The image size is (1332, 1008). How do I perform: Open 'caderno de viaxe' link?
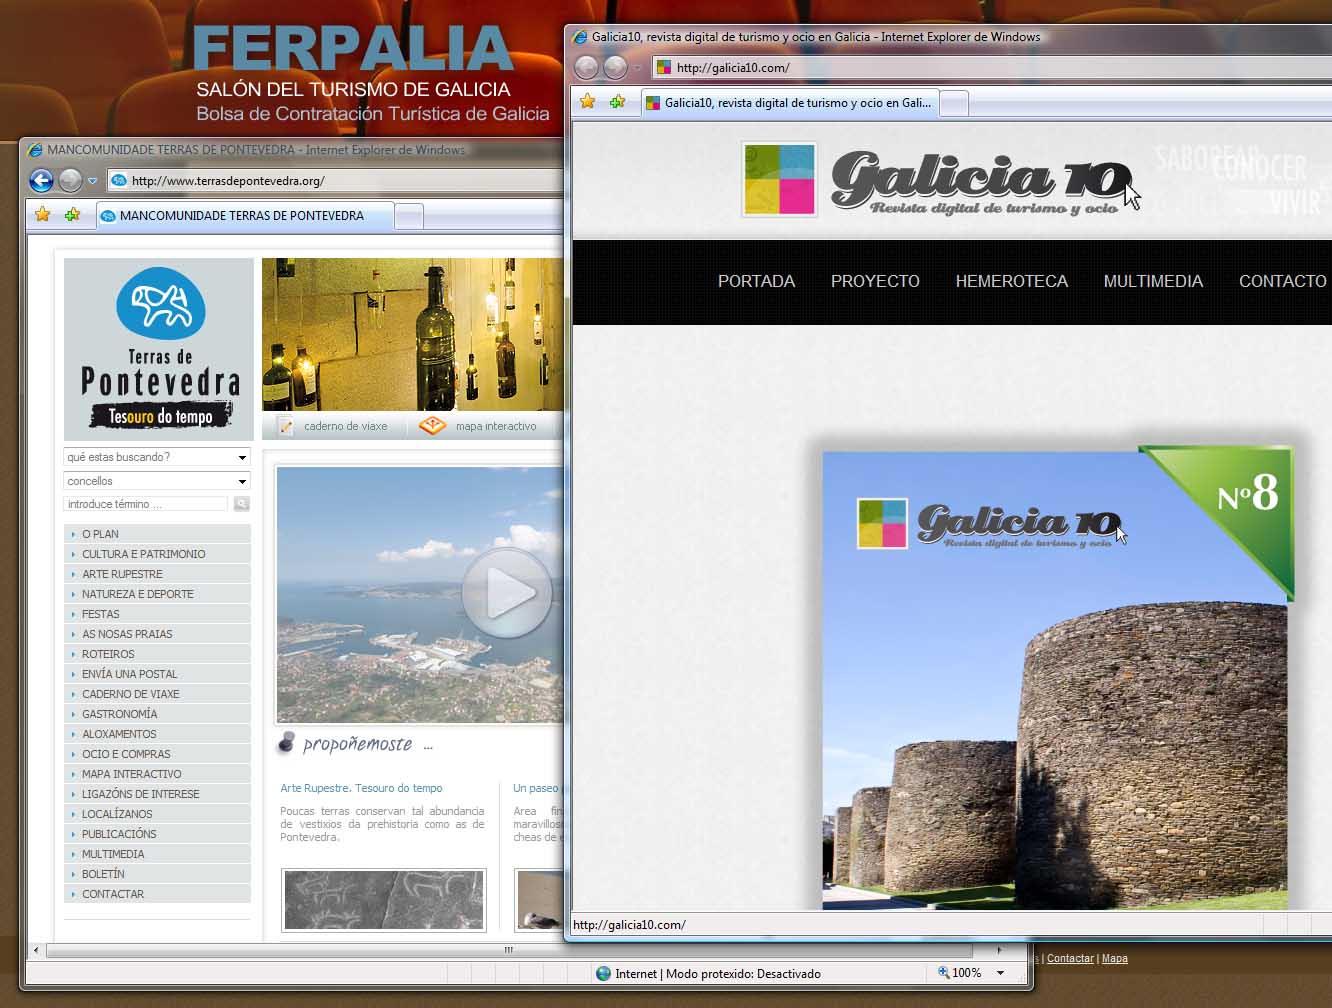345,426
